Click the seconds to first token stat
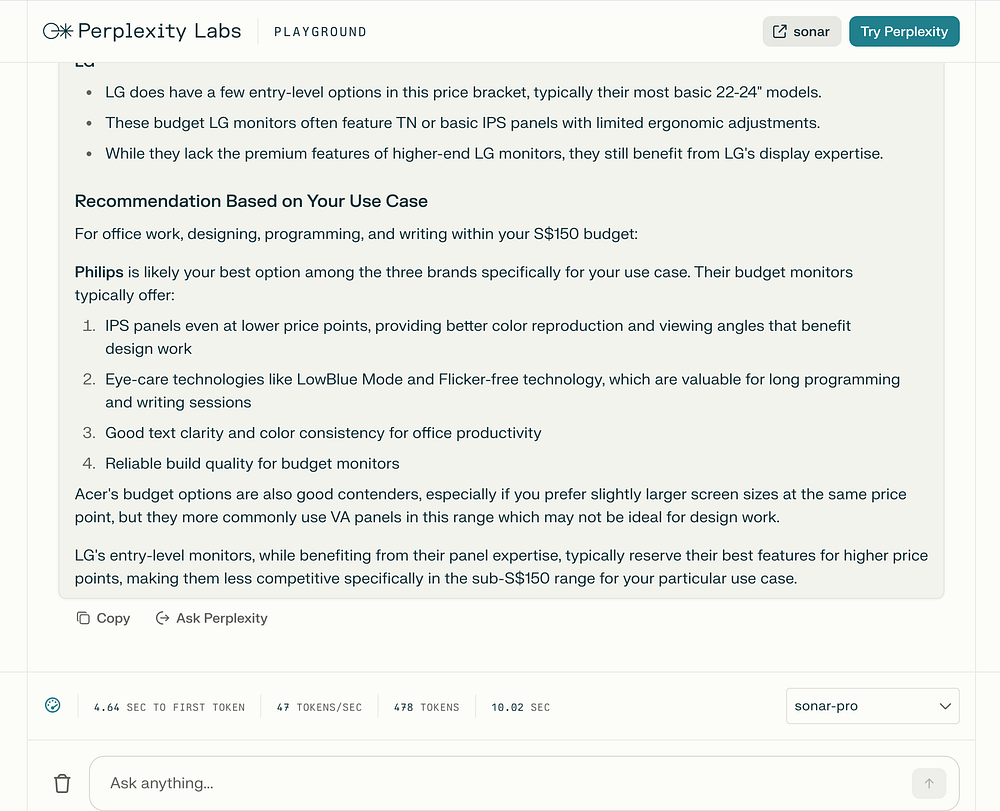This screenshot has height=811, width=1000. coord(169,707)
